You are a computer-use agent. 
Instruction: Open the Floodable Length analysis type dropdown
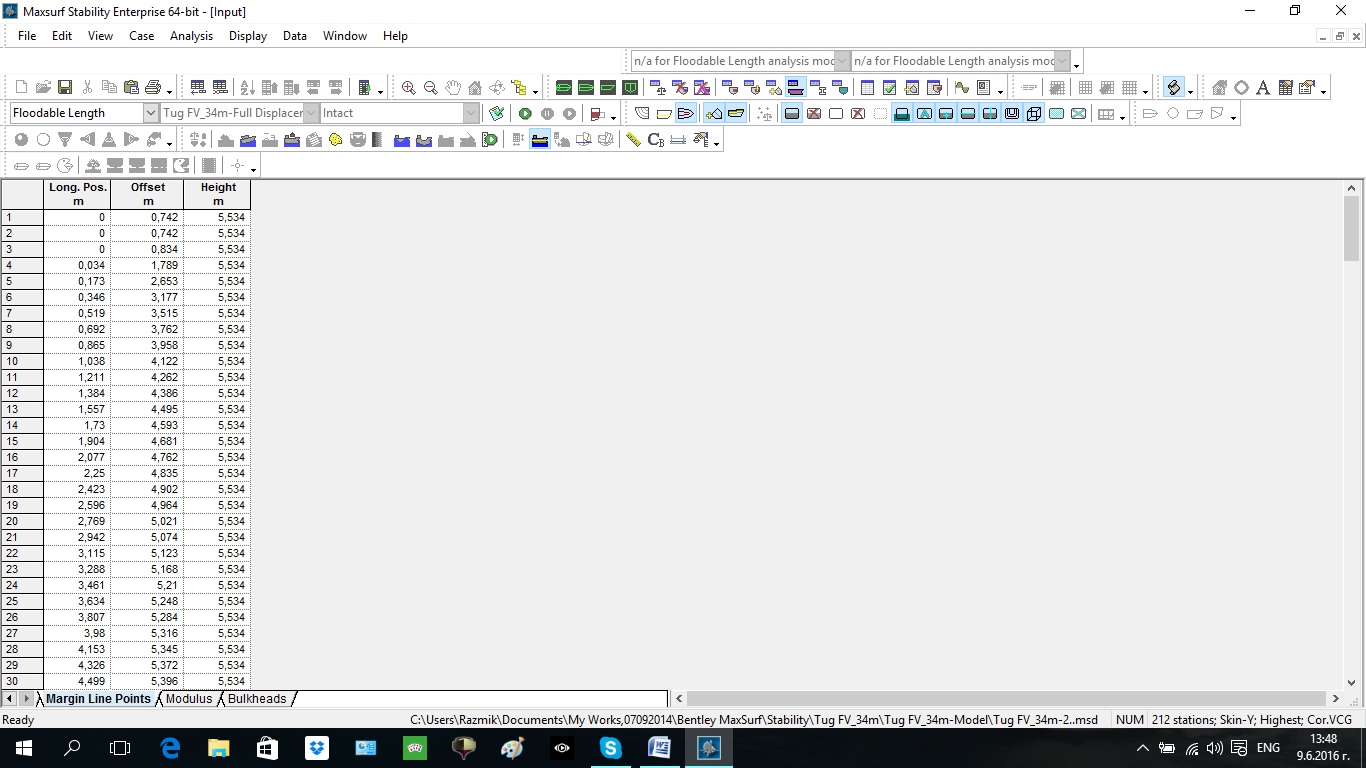pos(151,114)
